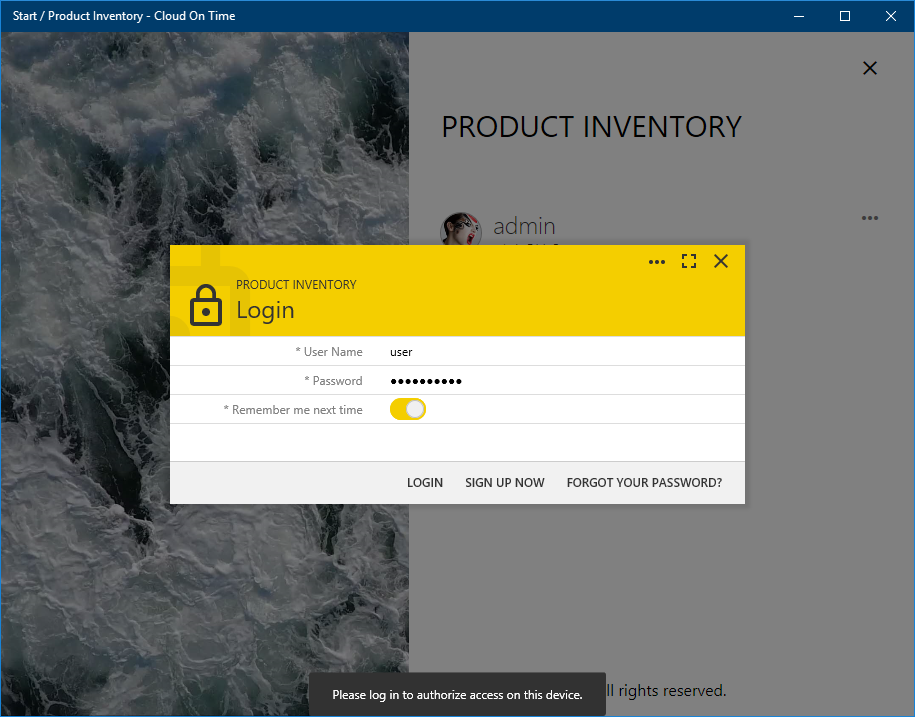The width and height of the screenshot is (915, 717).
Task: Close the Cloud On Time application window
Action: pyautogui.click(x=891, y=16)
